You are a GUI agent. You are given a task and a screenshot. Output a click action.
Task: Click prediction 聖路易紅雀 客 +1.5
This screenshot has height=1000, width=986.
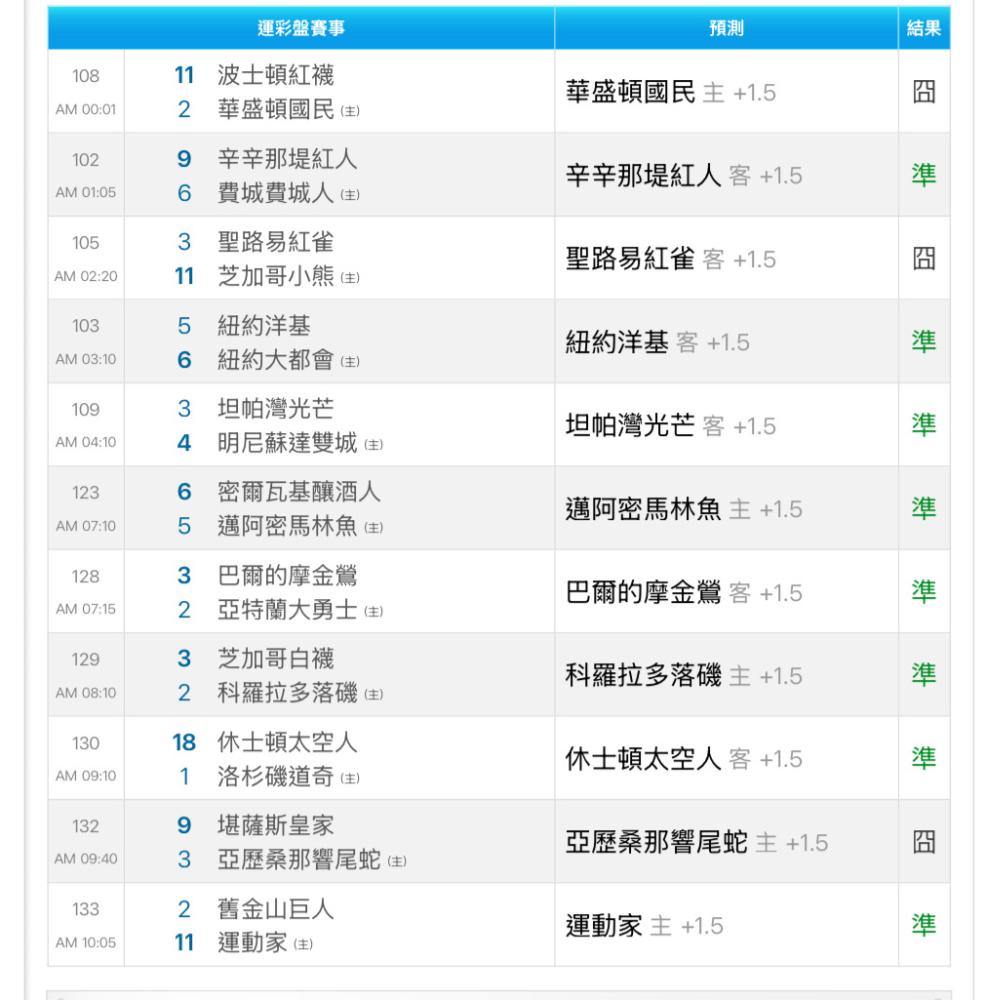coord(671,259)
